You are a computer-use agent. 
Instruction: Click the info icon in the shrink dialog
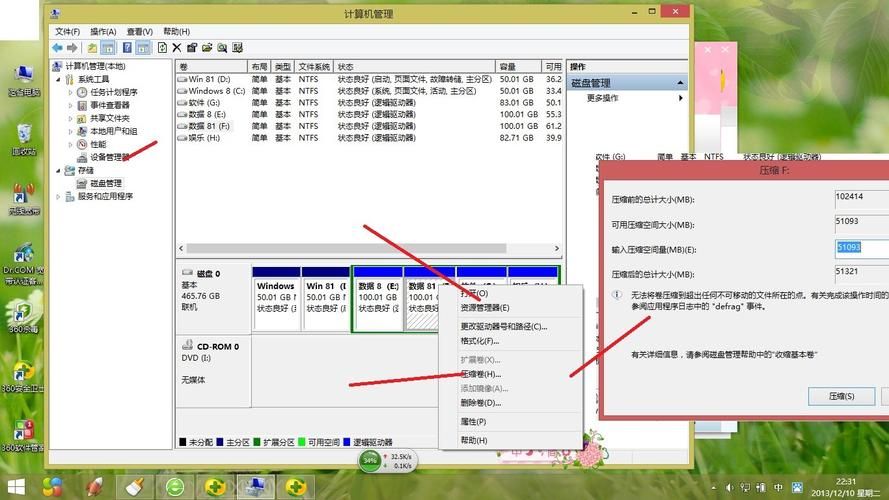click(617, 295)
